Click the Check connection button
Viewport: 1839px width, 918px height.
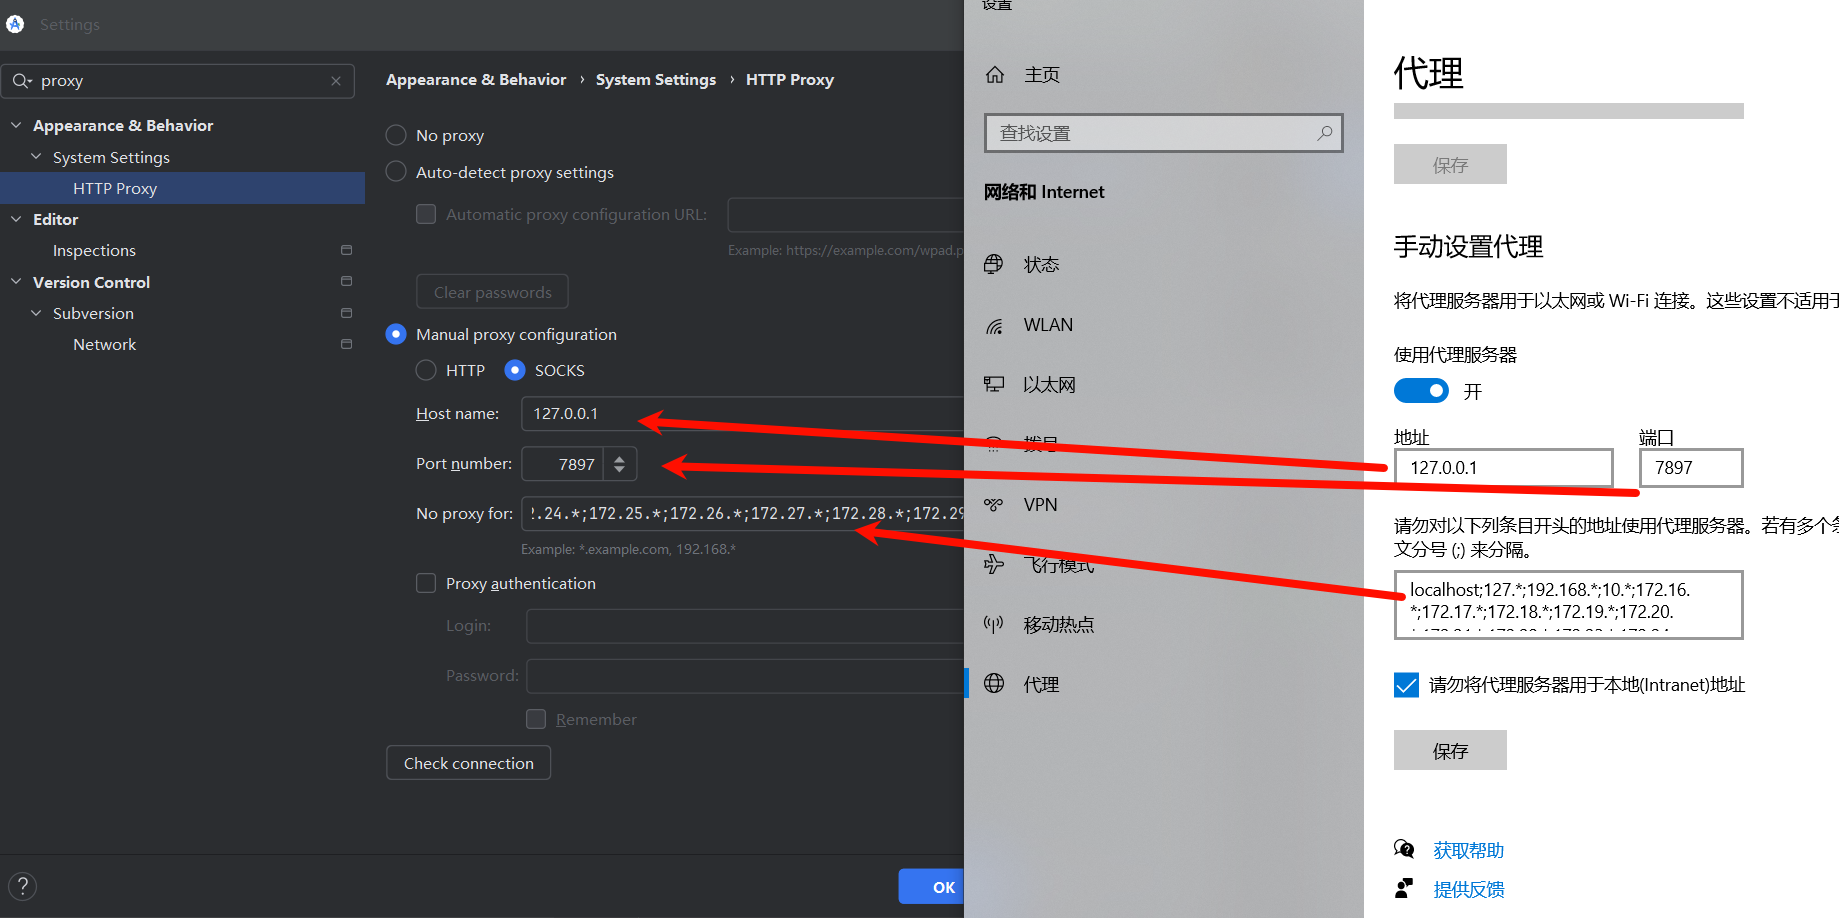[x=469, y=763]
